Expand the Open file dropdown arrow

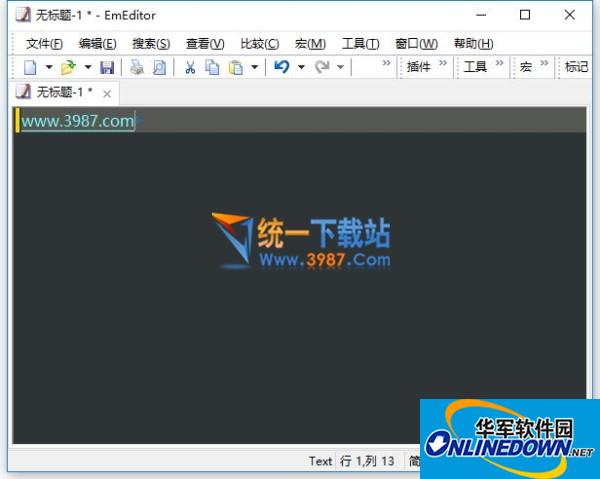pos(88,67)
